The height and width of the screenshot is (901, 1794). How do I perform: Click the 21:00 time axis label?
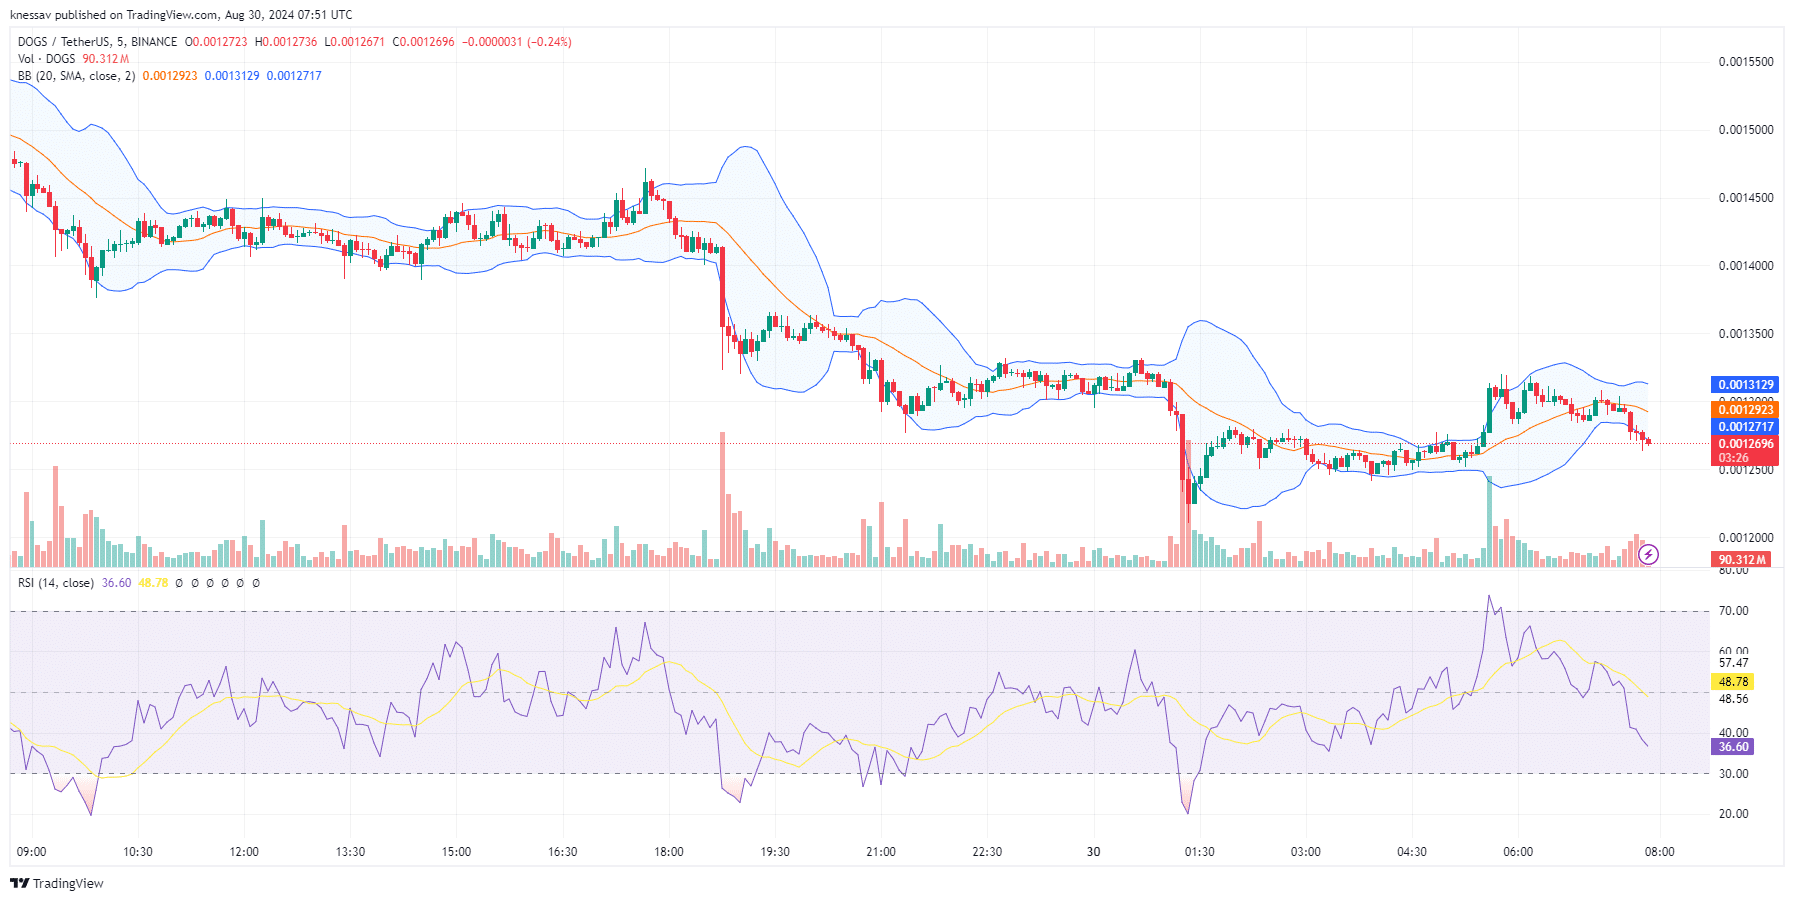881,852
